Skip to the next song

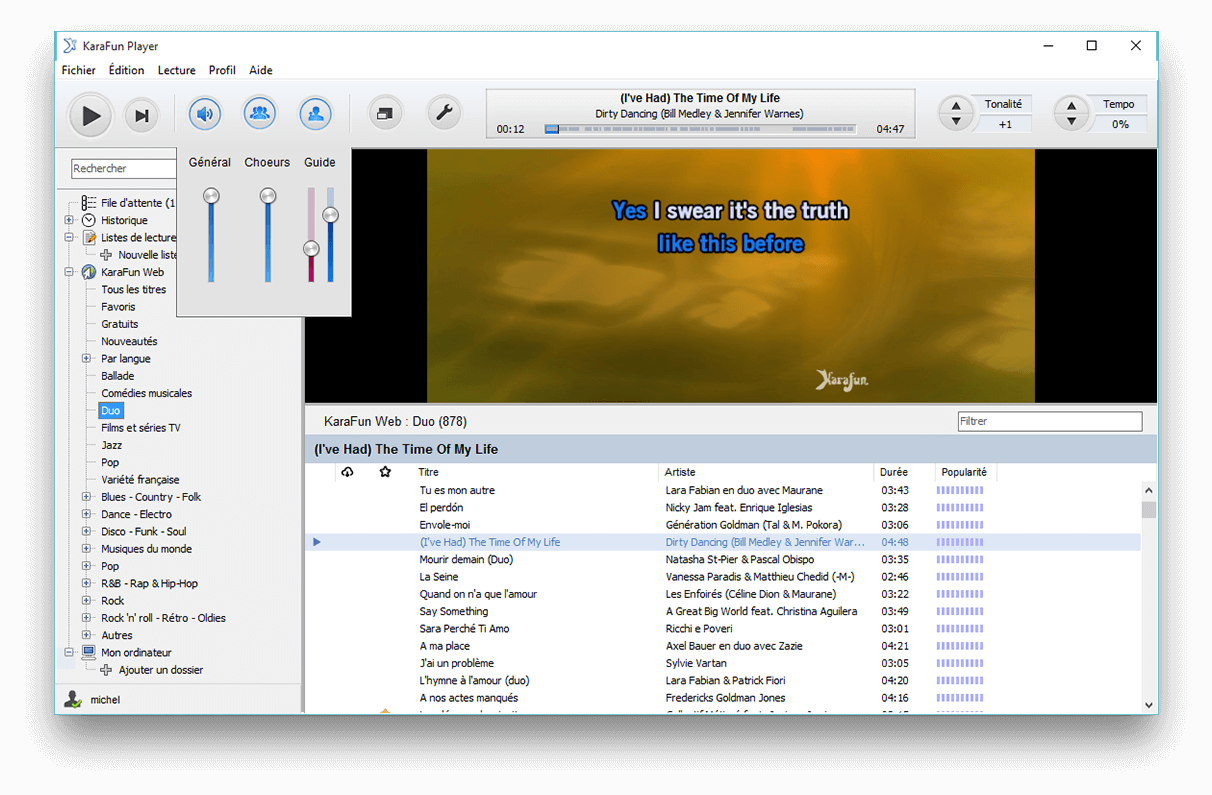pyautogui.click(x=142, y=116)
